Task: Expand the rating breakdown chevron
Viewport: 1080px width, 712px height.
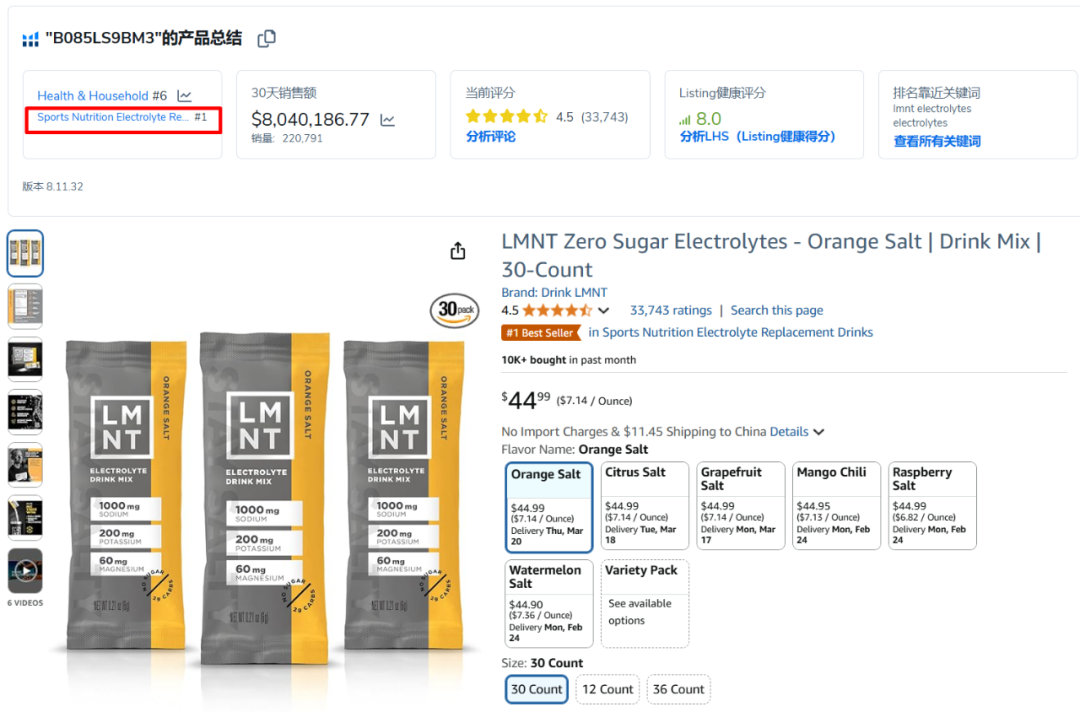Action: 603,311
